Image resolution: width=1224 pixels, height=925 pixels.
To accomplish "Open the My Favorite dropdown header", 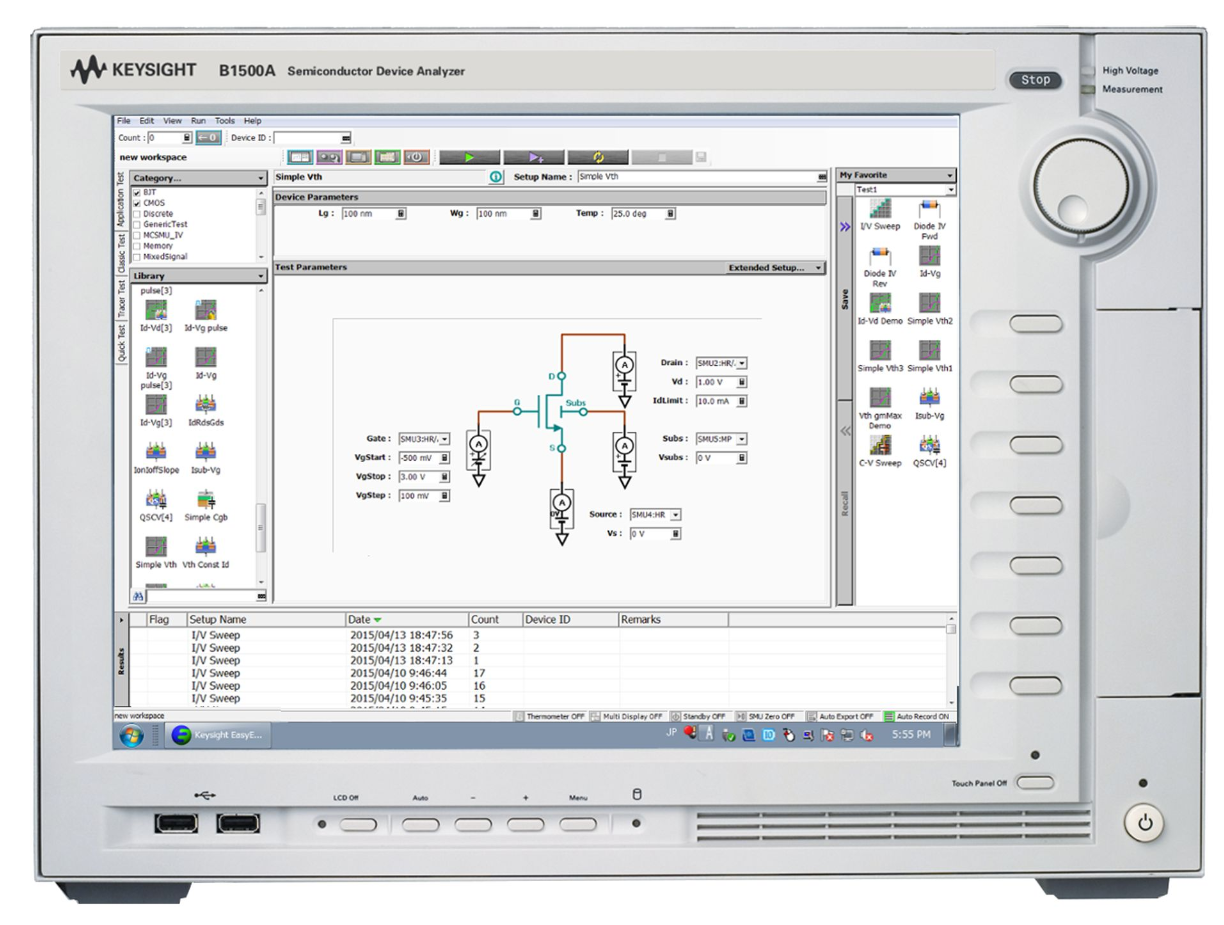I will point(896,175).
